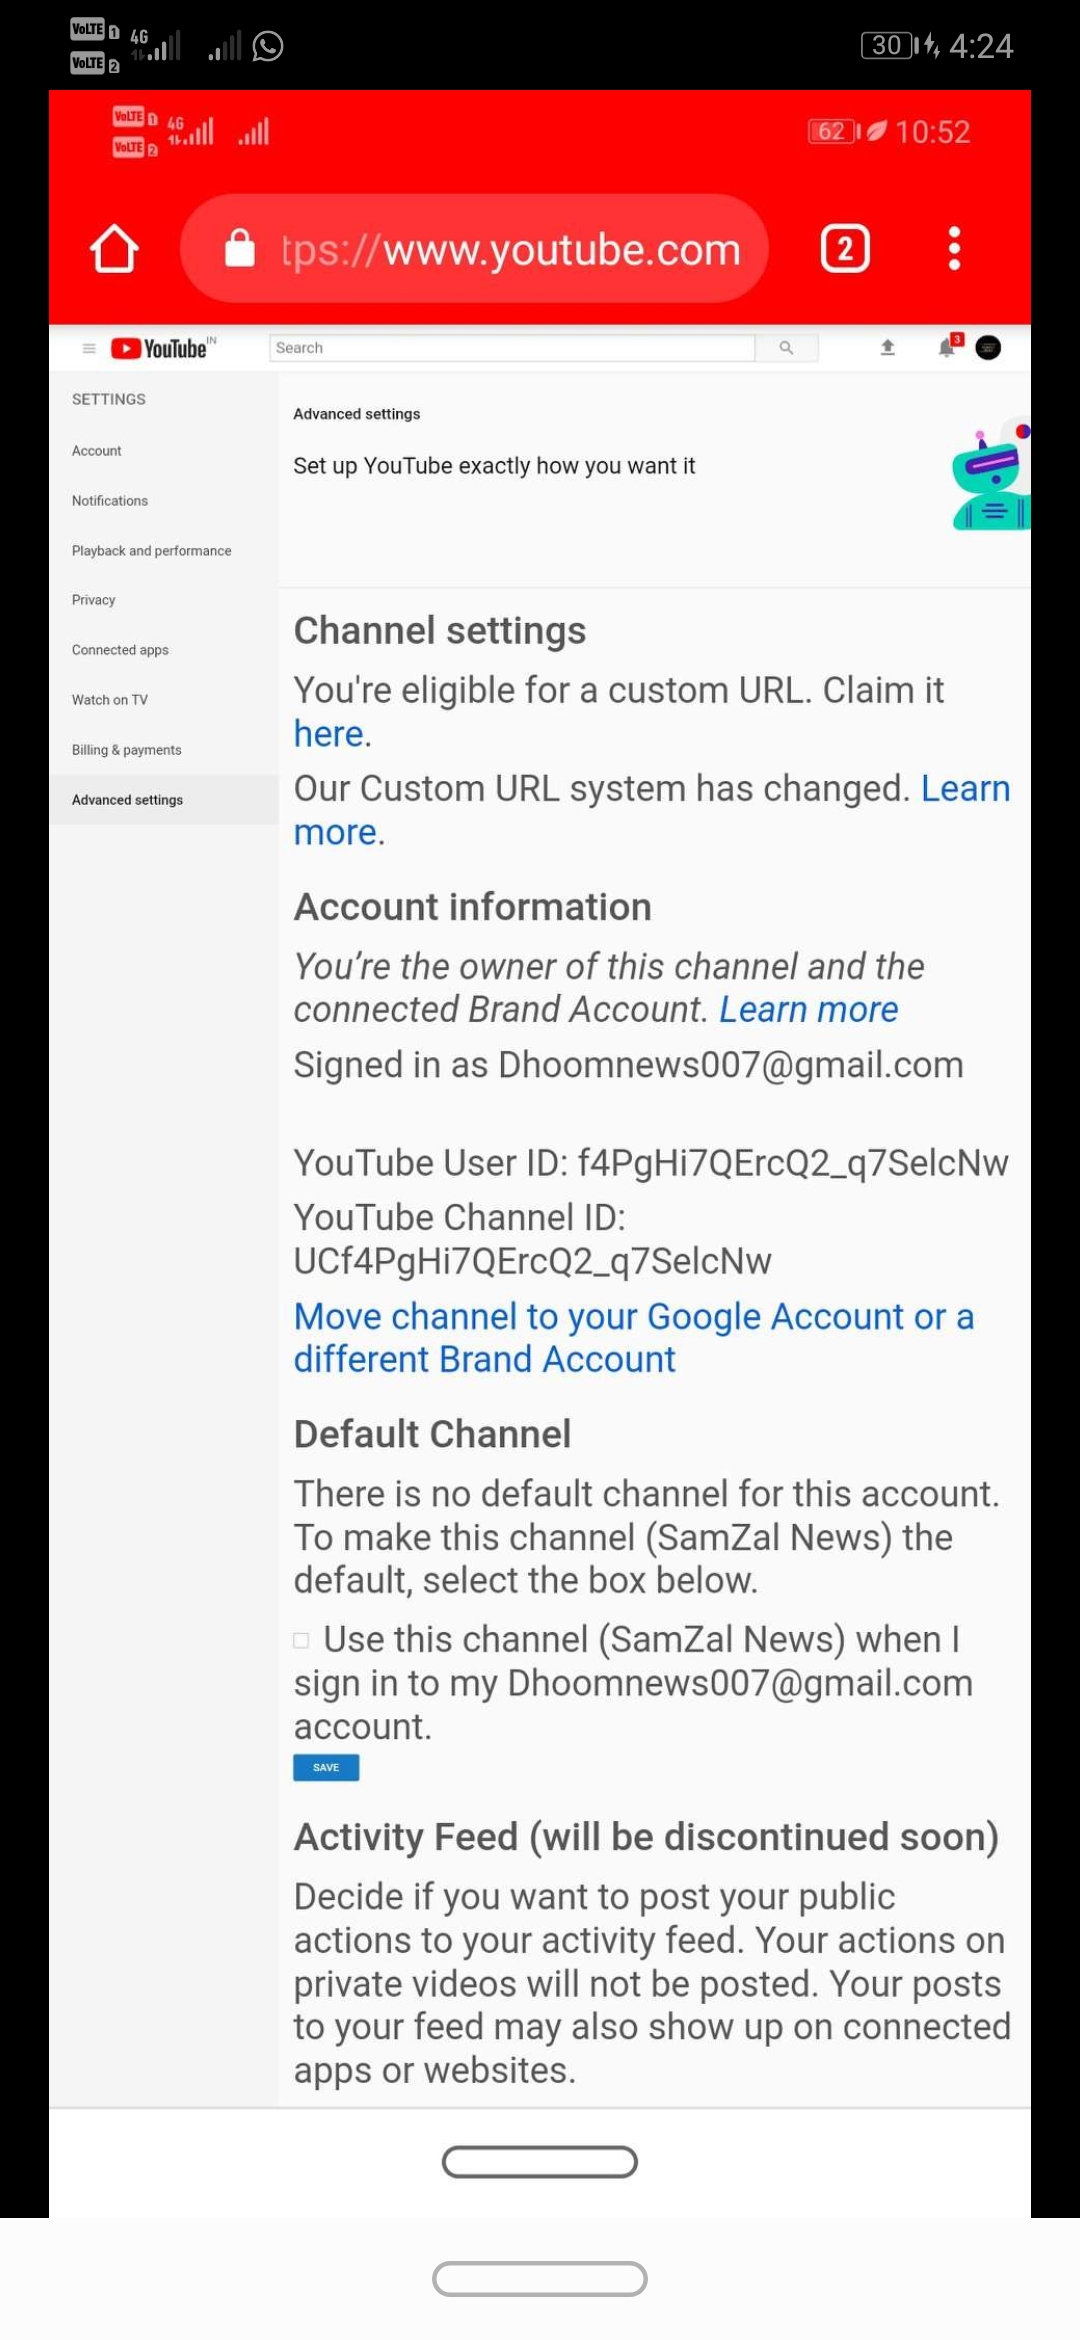
Task: Open the account avatar menu
Action: [988, 348]
